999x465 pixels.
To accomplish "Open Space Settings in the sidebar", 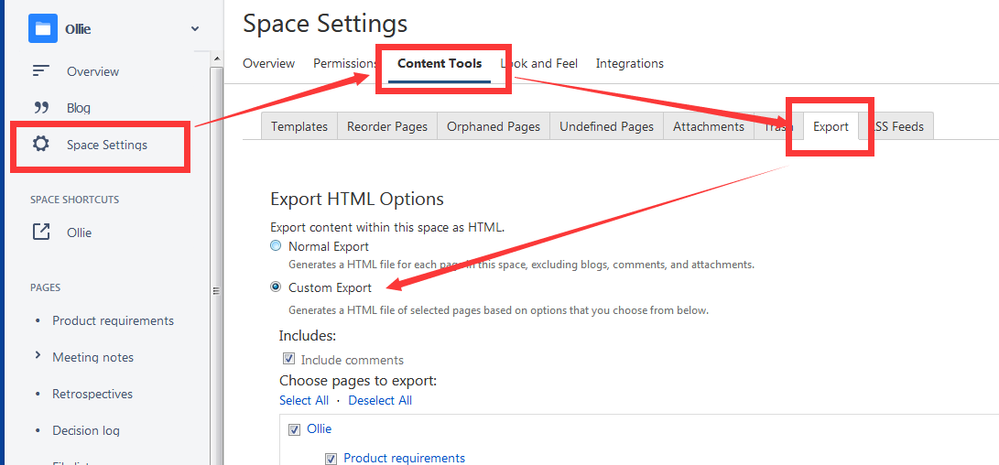I will [x=107, y=145].
